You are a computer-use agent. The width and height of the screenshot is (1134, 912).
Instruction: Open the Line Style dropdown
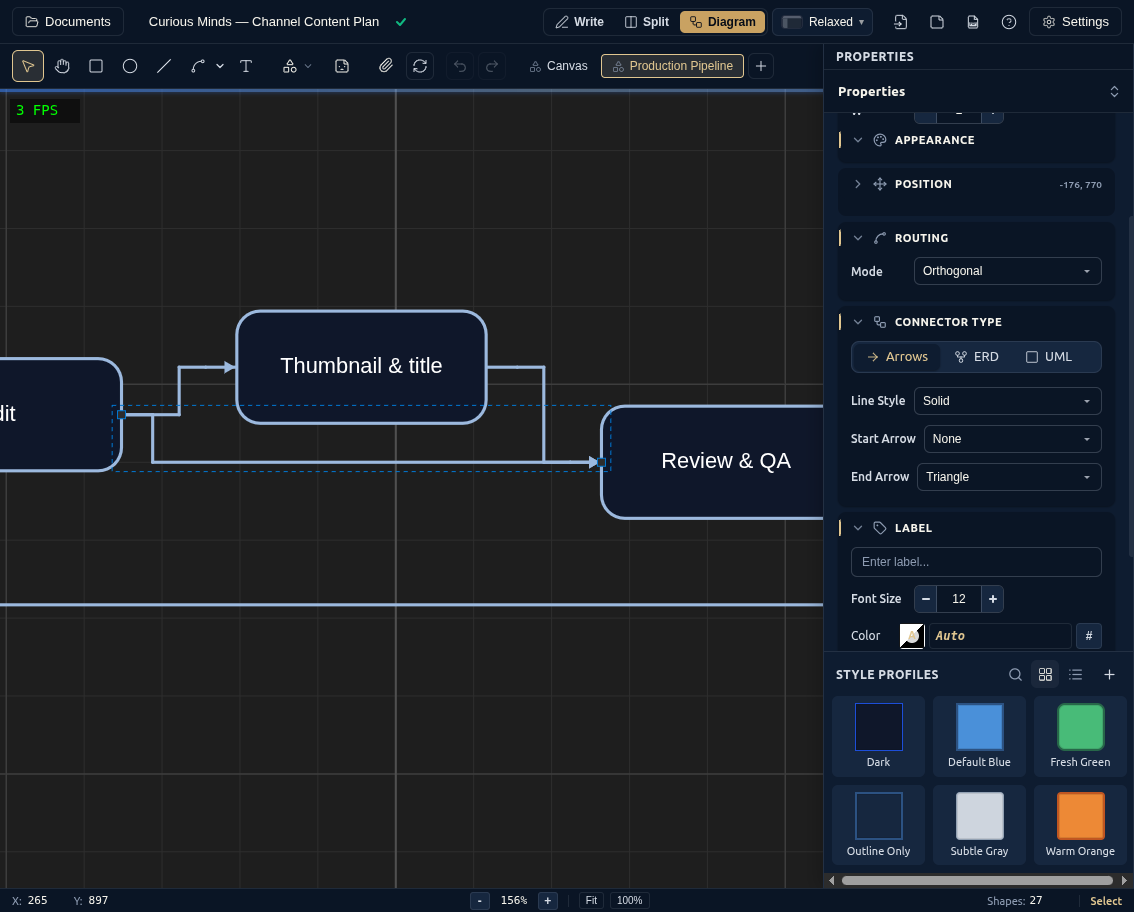[x=1007, y=401]
